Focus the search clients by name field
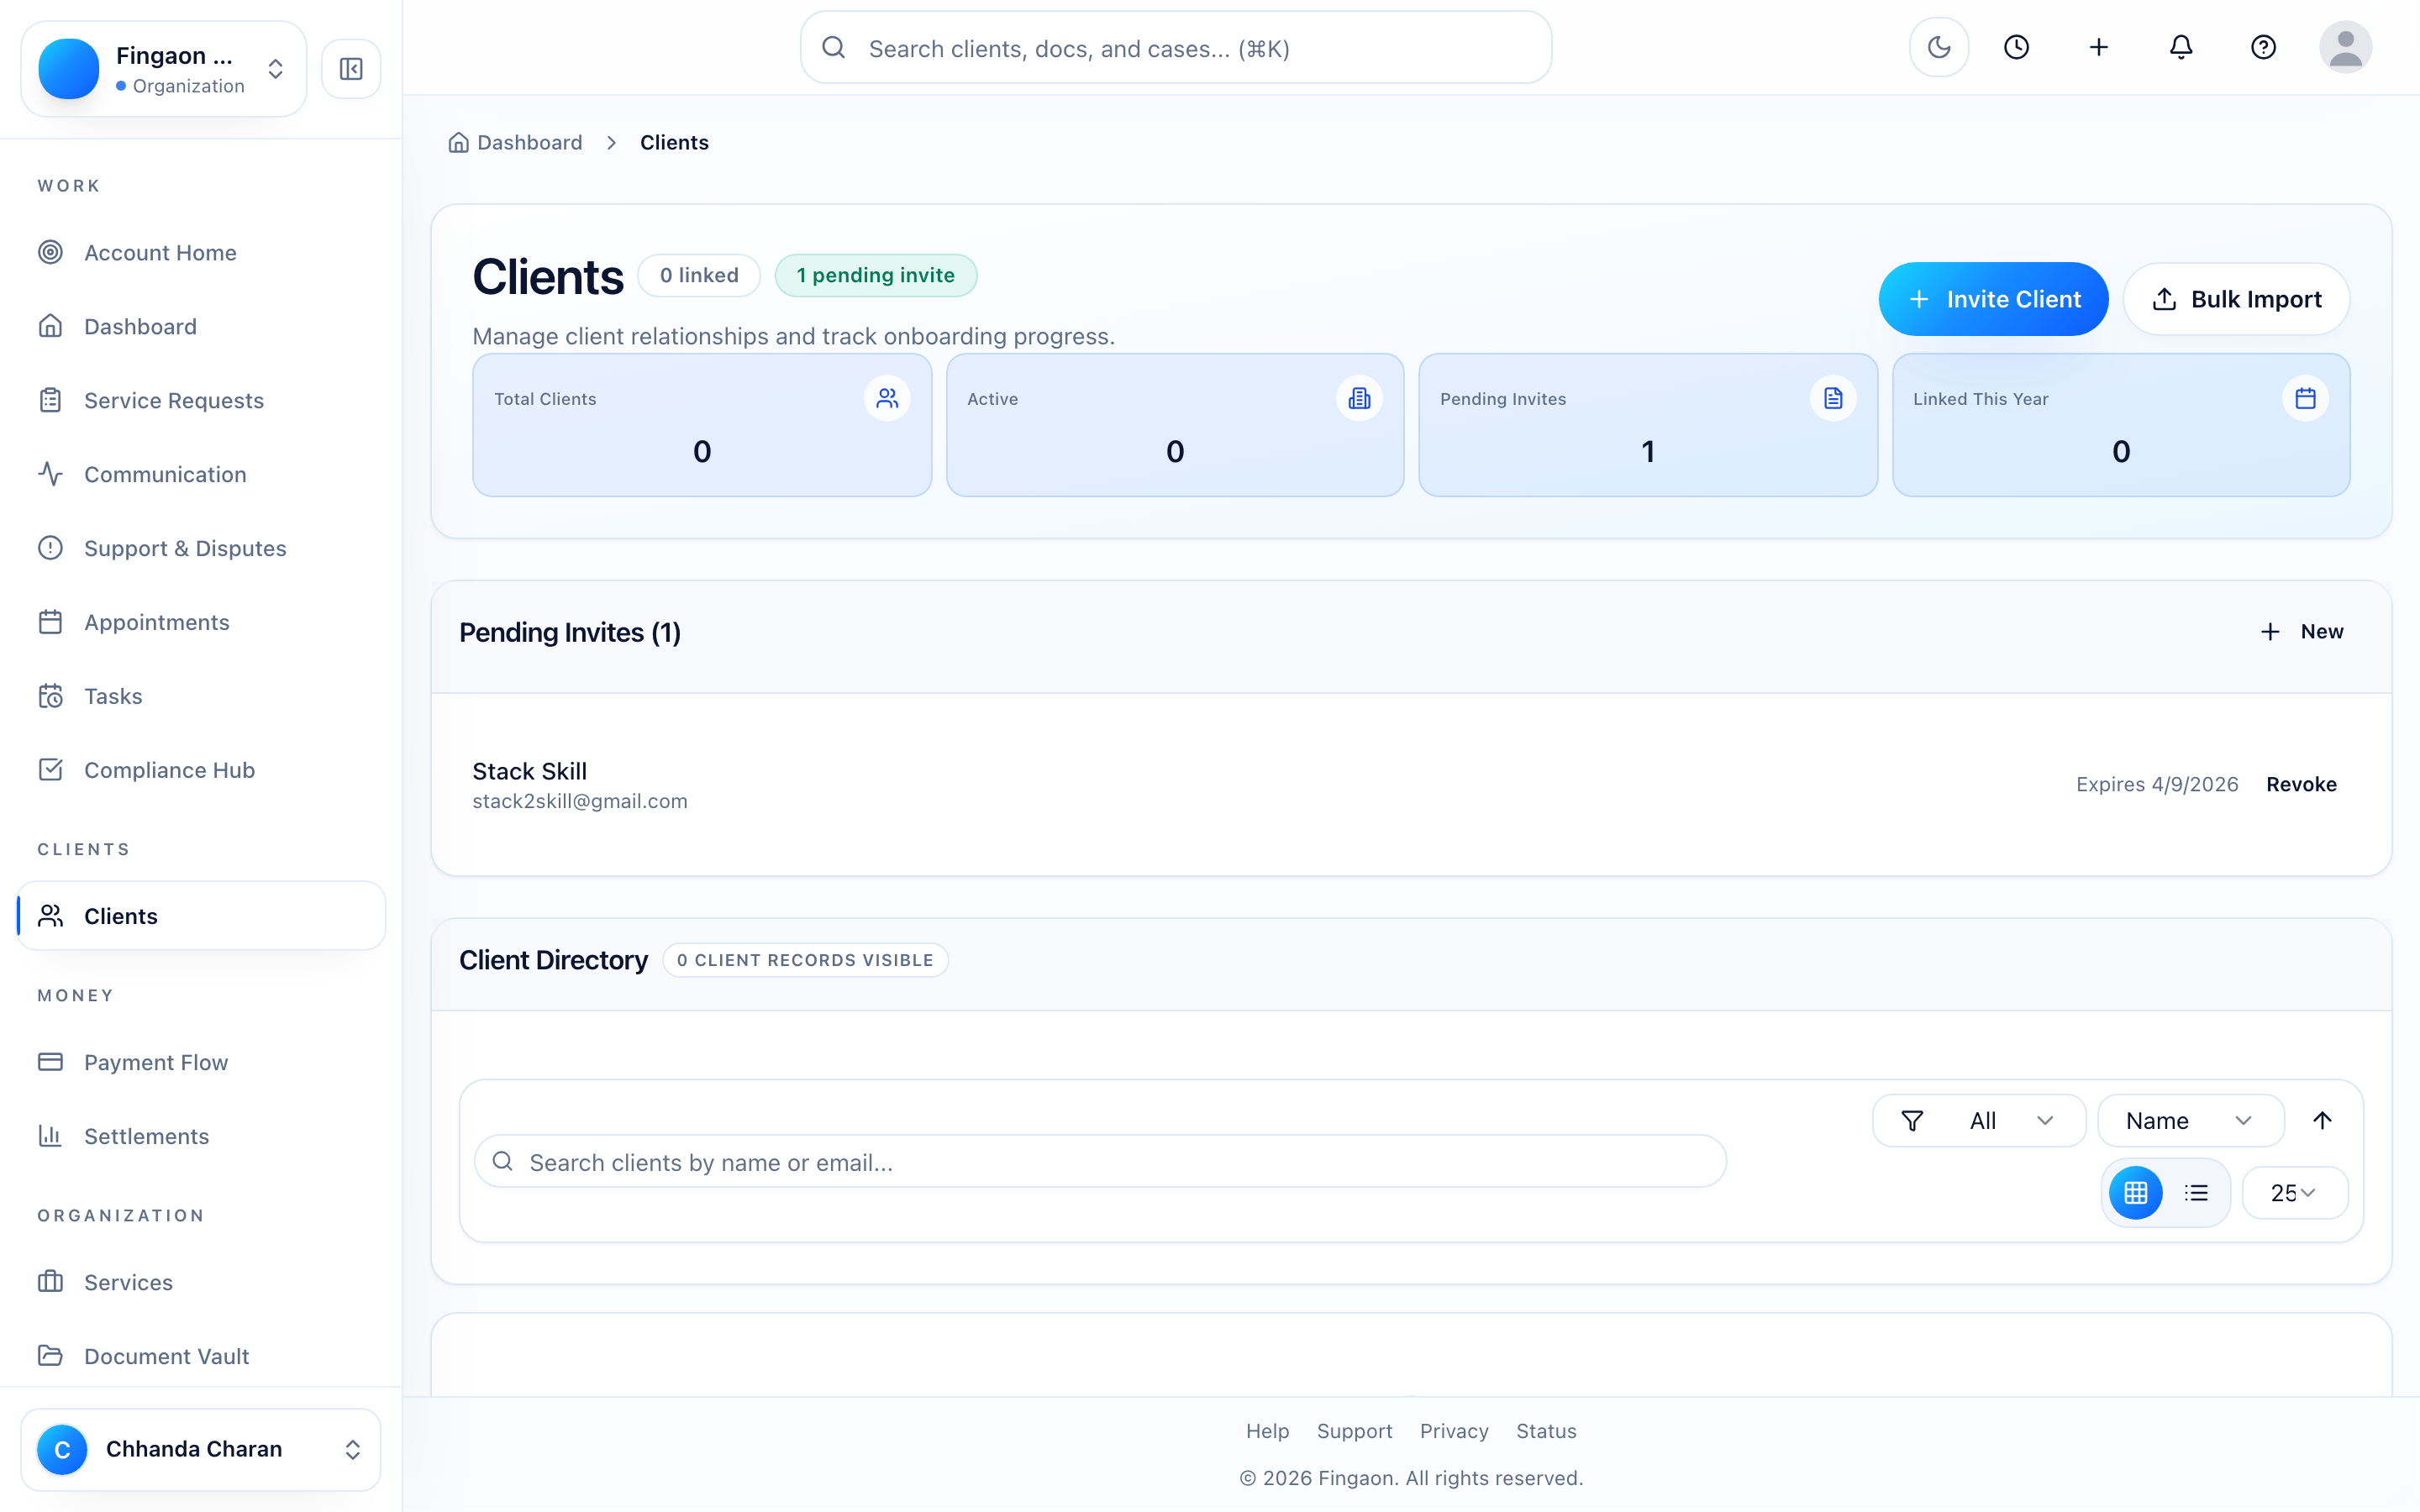 coord(1100,1162)
